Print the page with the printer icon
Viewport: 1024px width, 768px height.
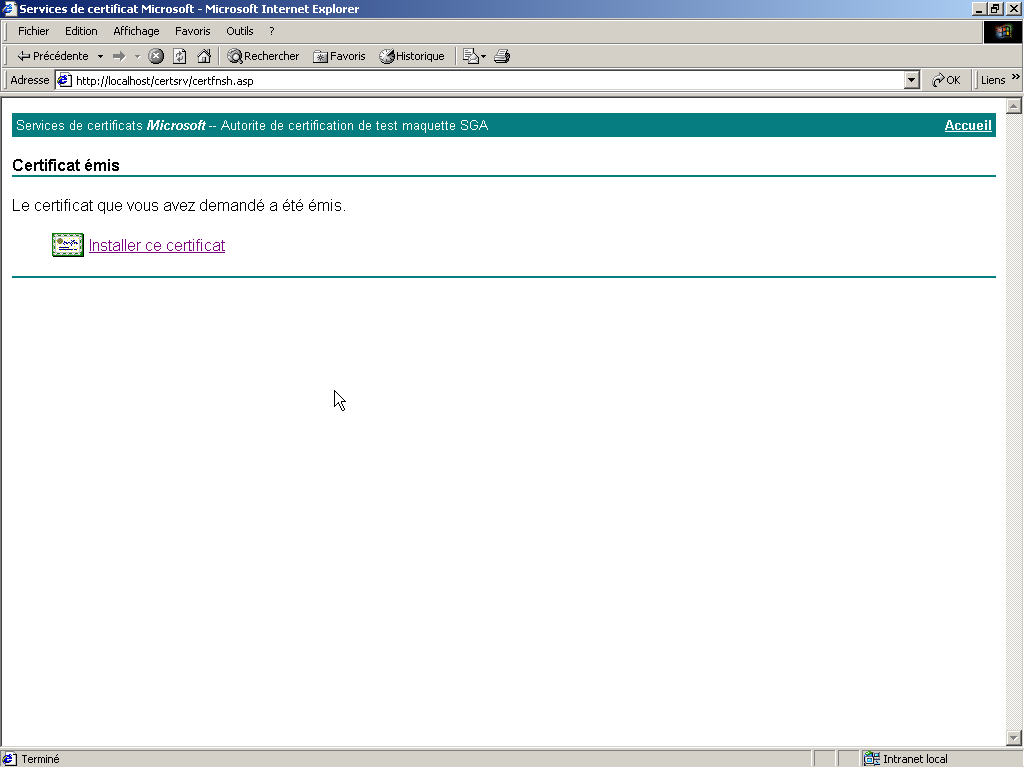click(x=502, y=56)
